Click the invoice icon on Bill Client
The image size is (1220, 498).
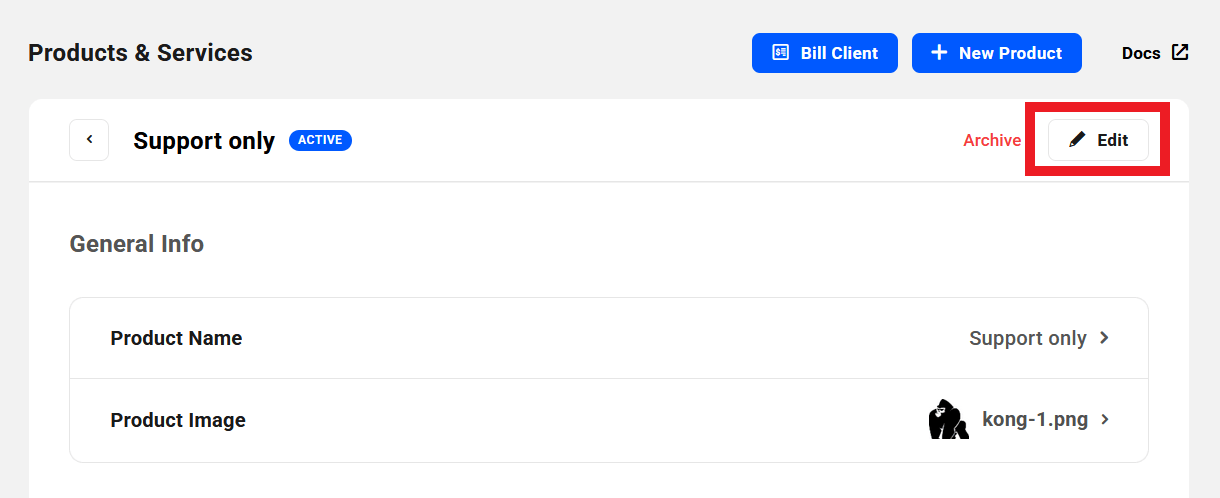[x=781, y=53]
